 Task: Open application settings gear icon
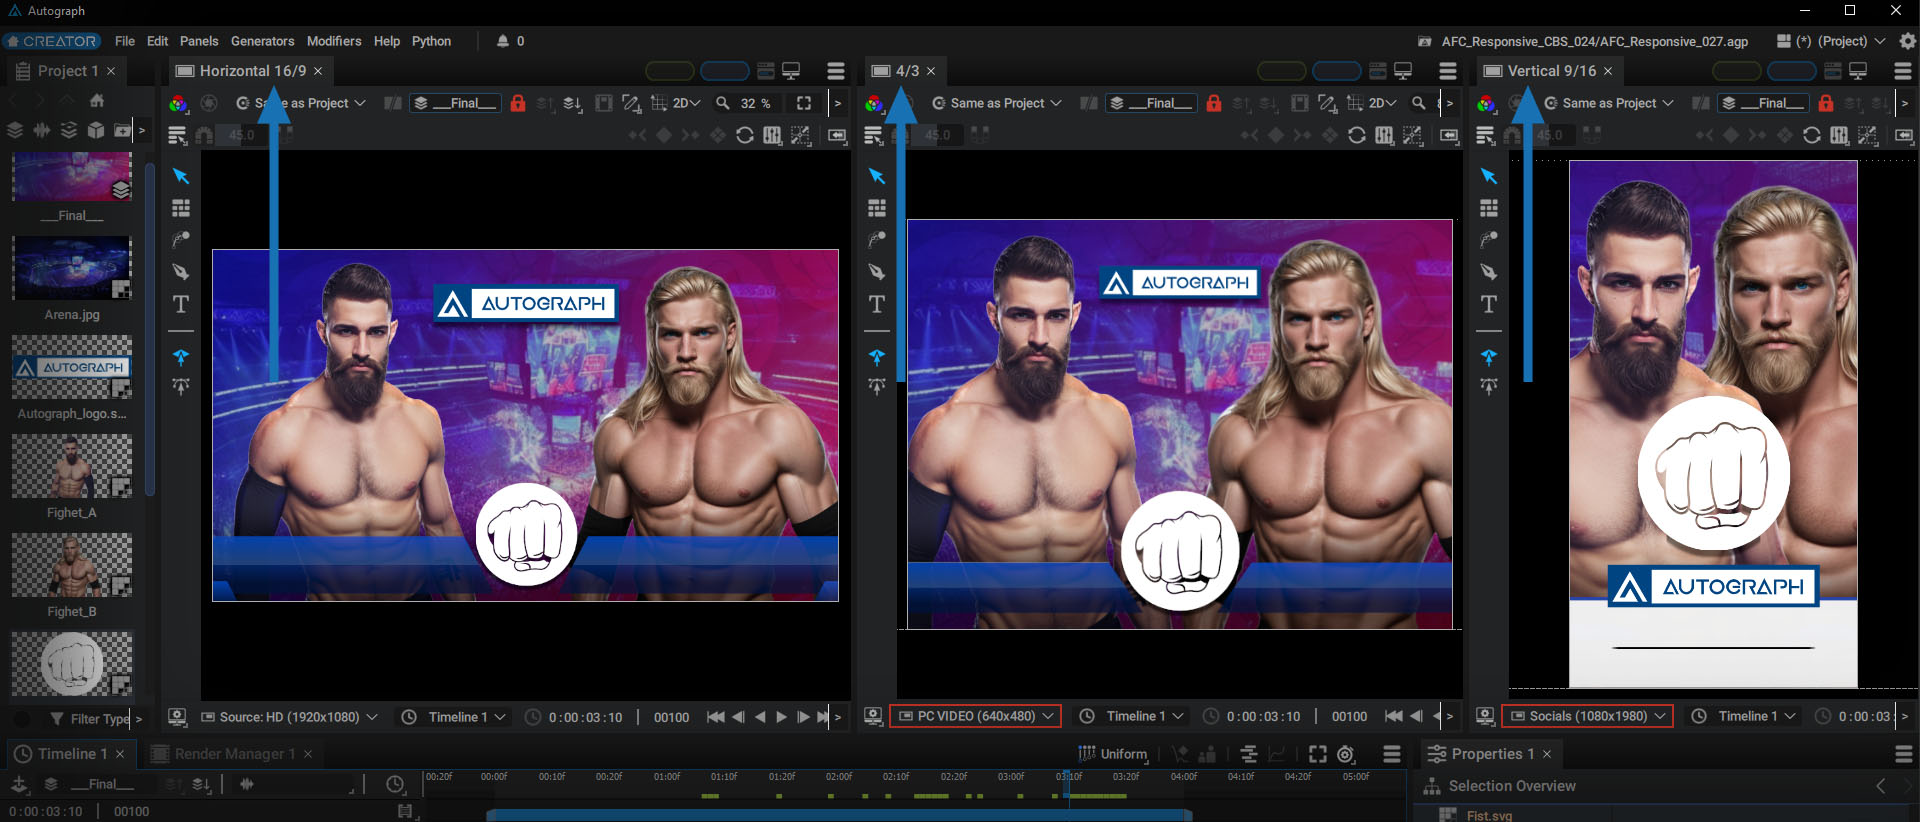[x=1908, y=41]
